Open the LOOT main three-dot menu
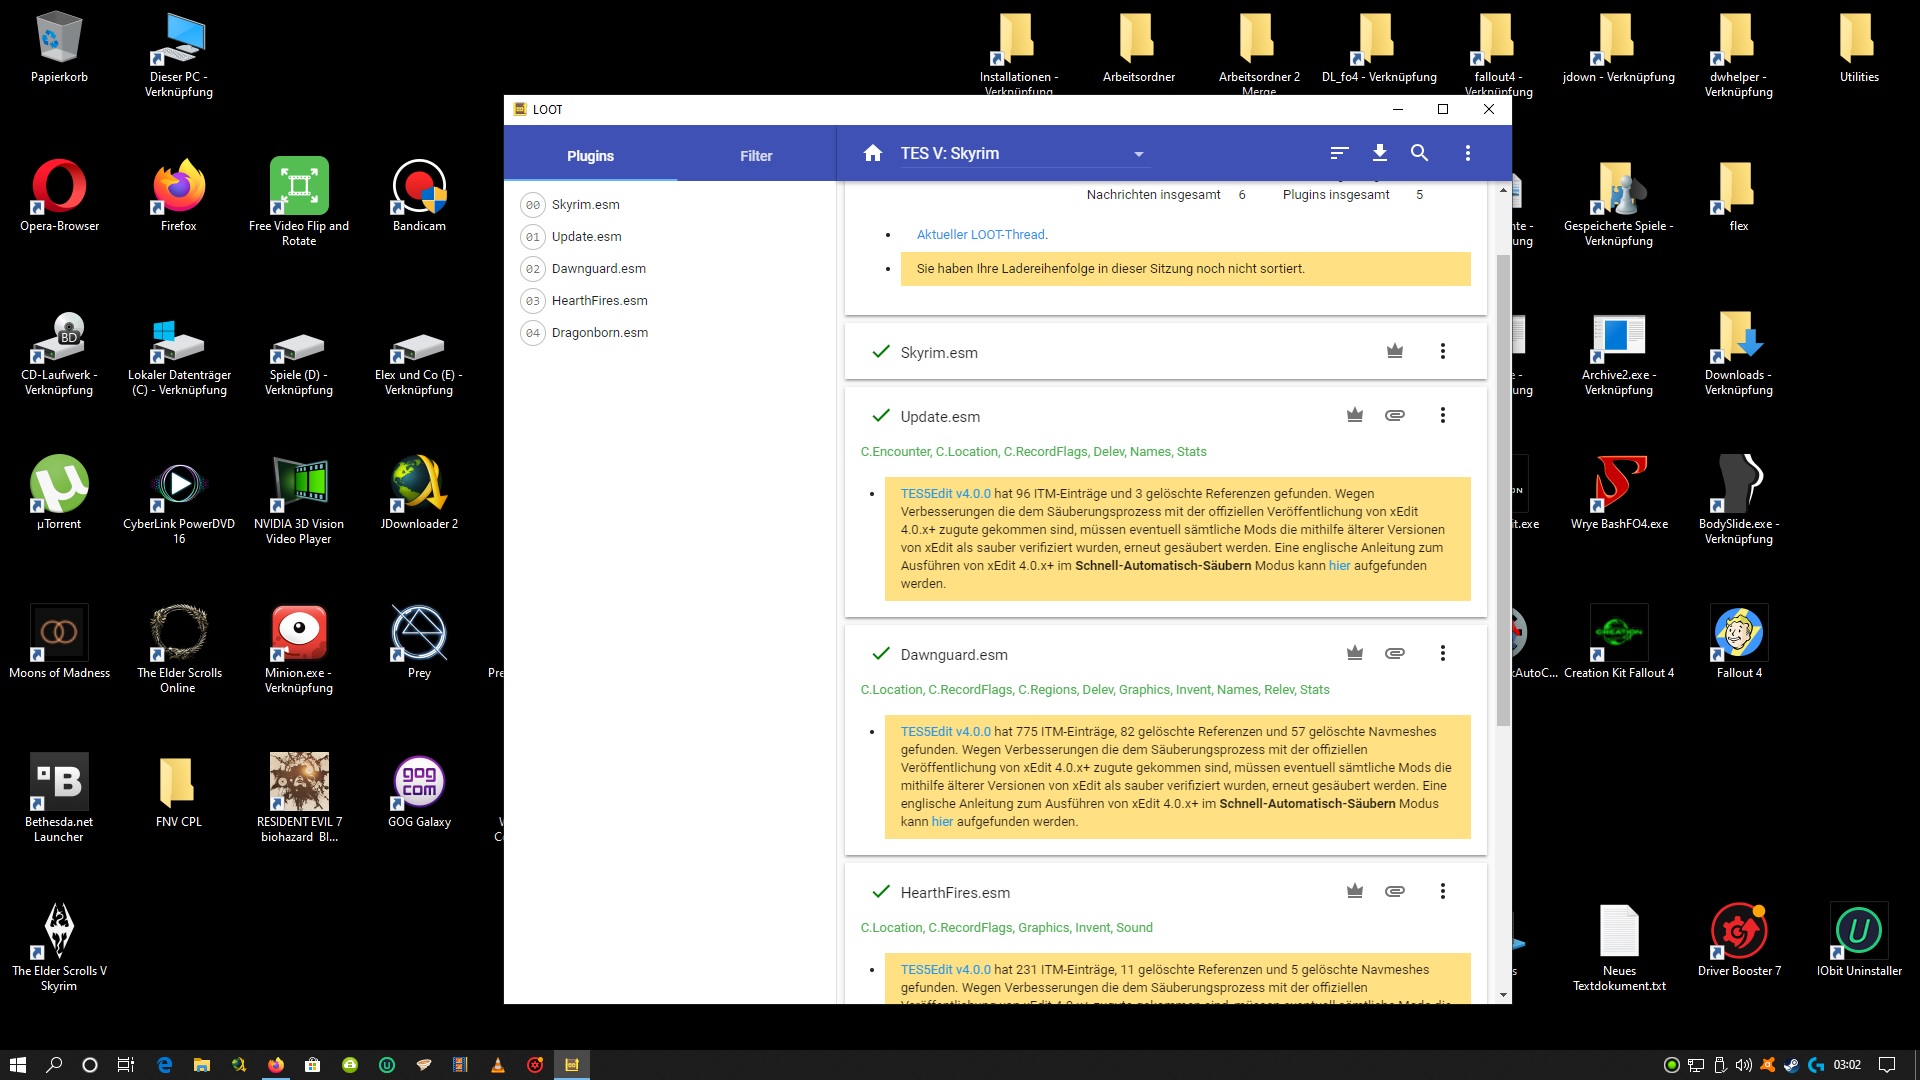 pyautogui.click(x=1467, y=153)
